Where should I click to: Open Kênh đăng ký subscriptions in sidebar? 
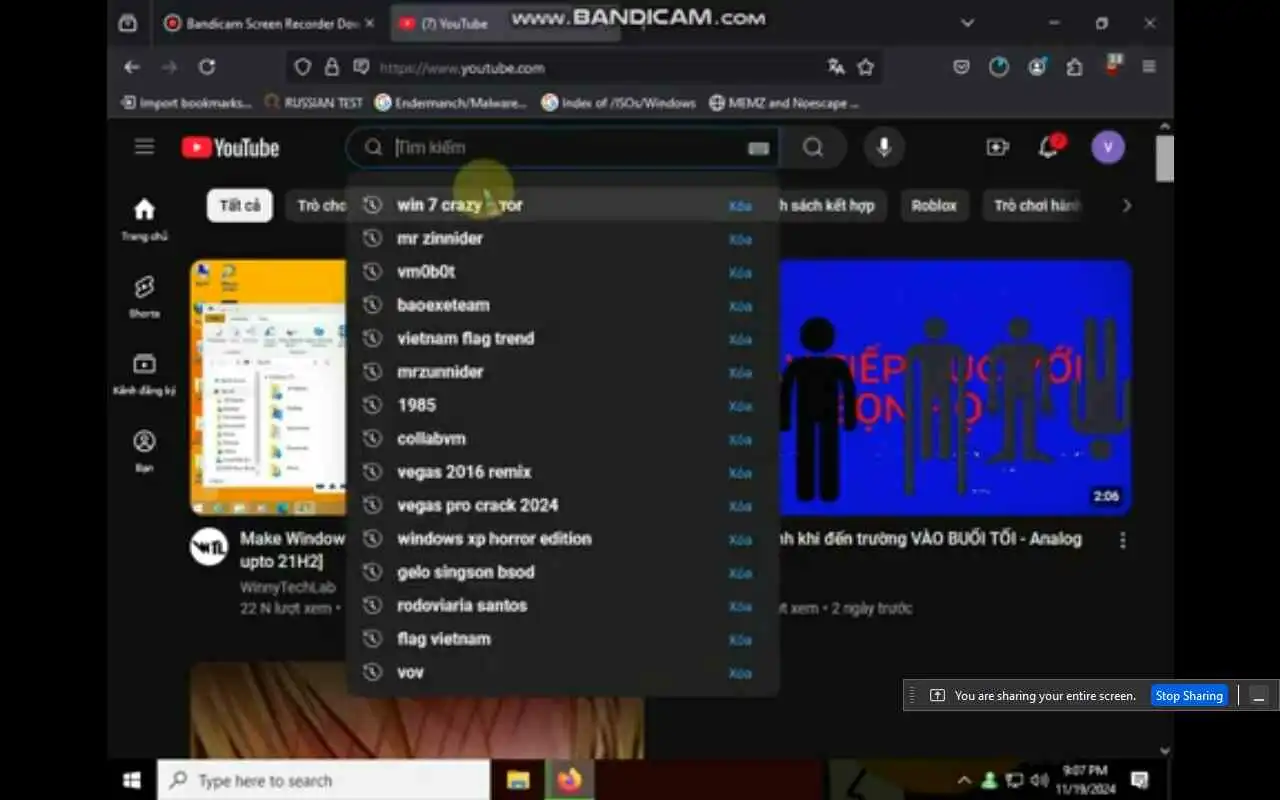144,374
